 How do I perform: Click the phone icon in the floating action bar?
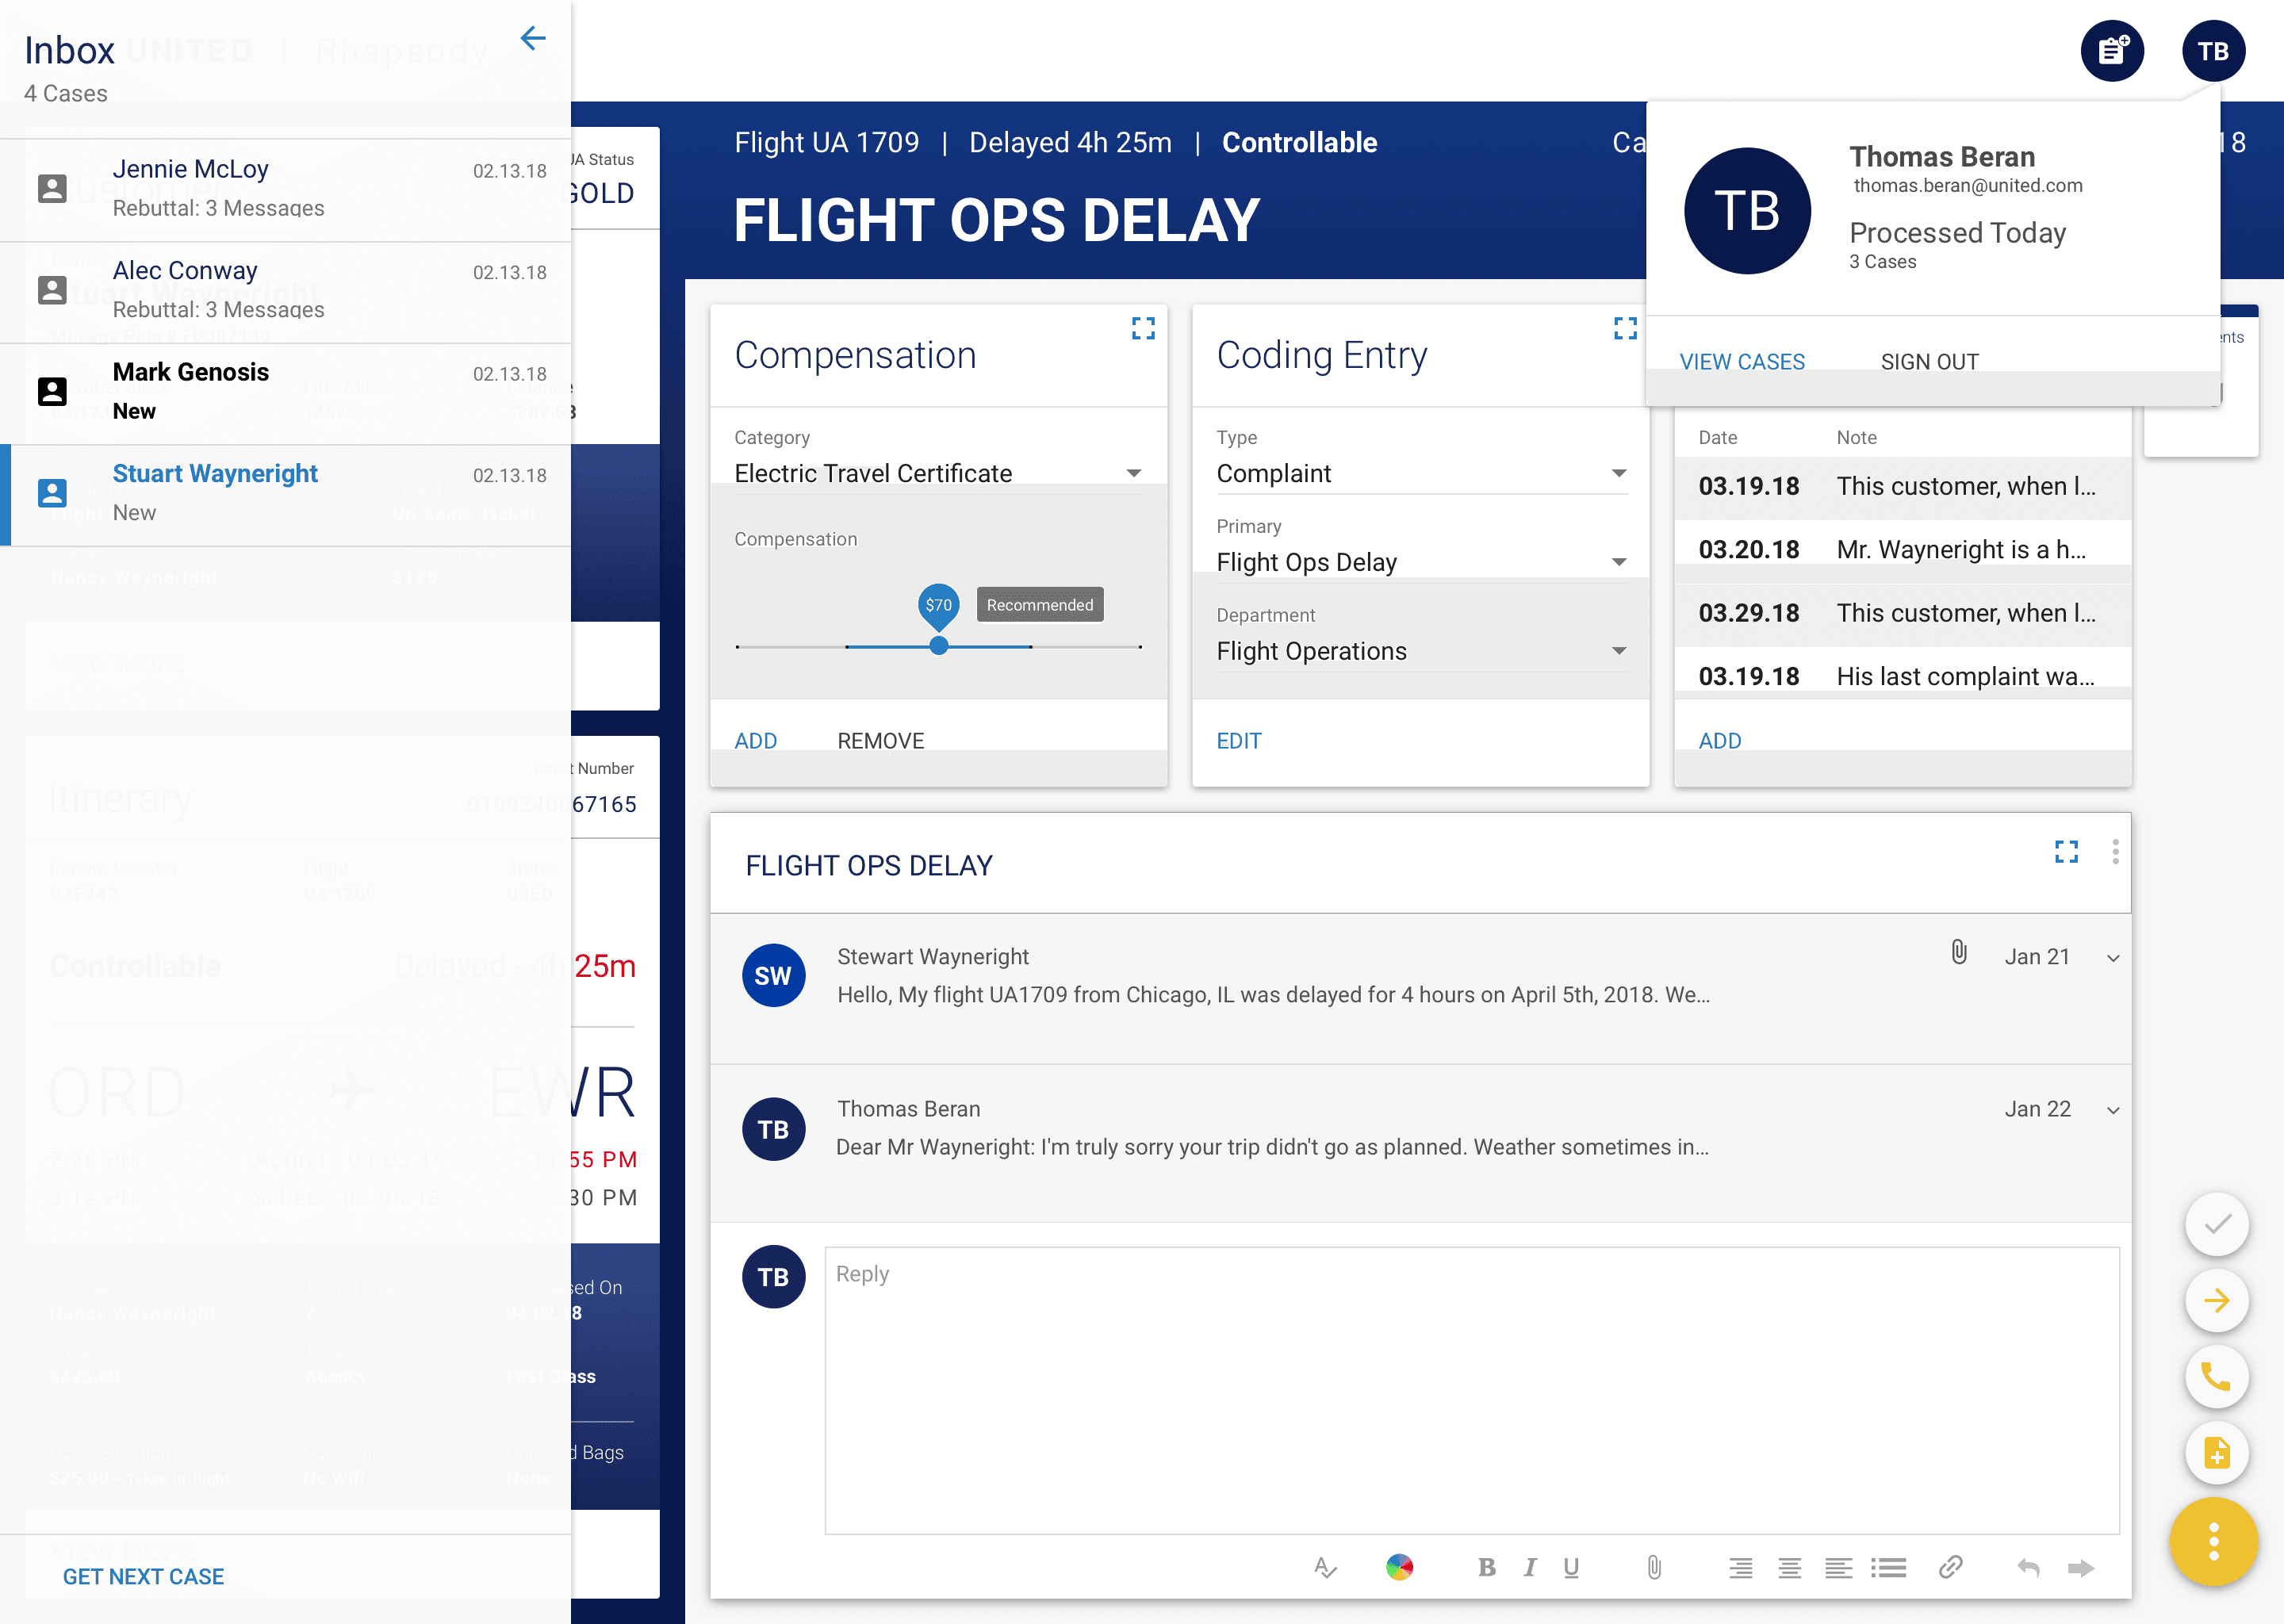click(2216, 1377)
